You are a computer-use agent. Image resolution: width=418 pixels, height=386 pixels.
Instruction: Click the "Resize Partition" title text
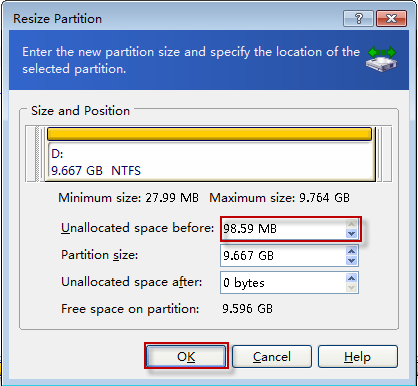(57, 19)
